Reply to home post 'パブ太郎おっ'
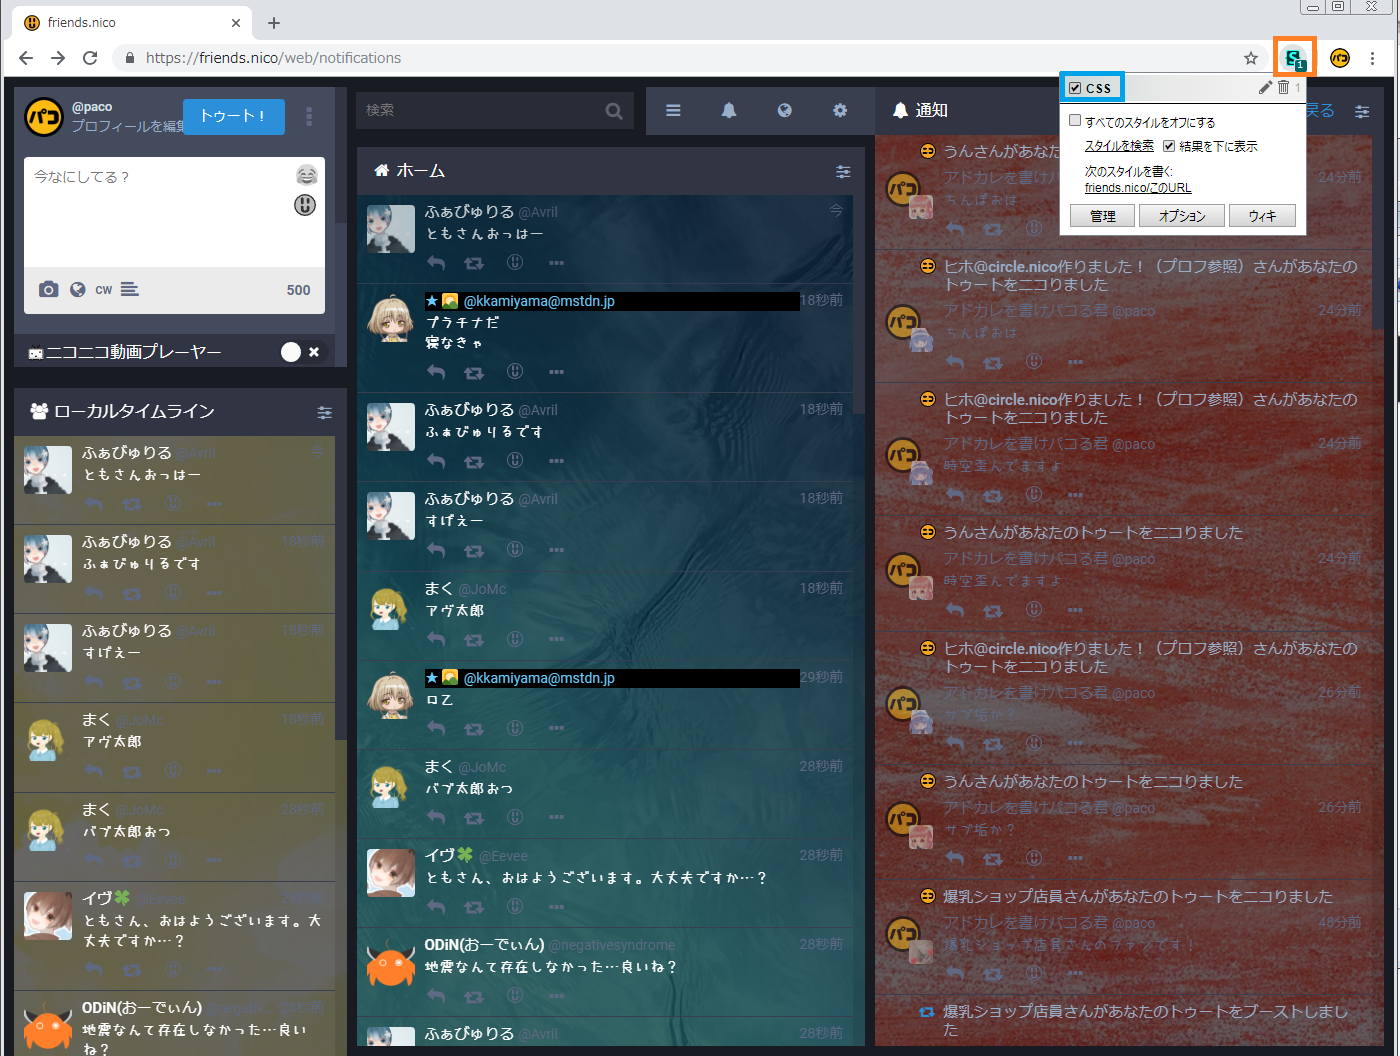 click(436, 817)
